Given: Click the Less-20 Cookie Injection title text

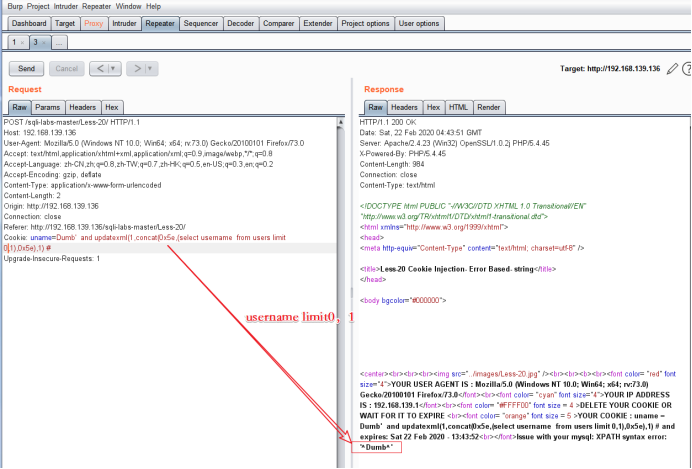Looking at the screenshot, I should [457, 269].
